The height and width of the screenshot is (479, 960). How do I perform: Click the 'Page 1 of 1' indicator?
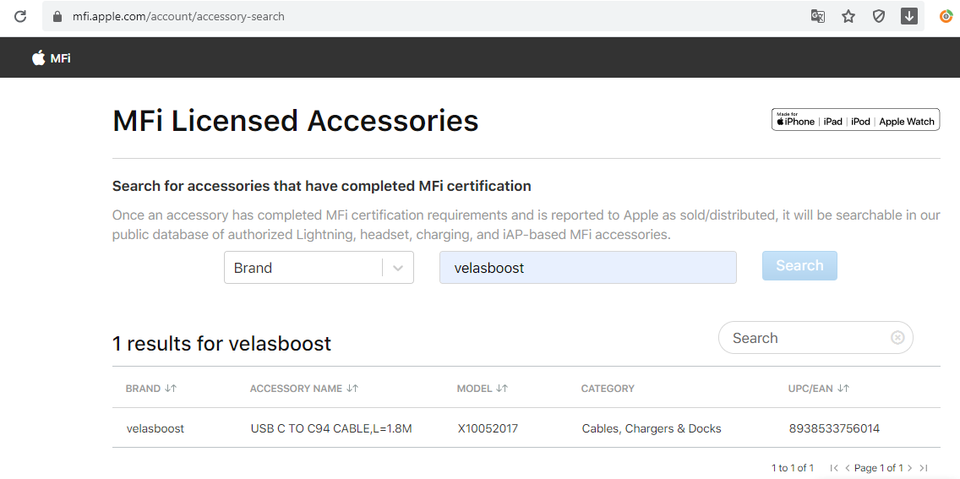point(879,468)
